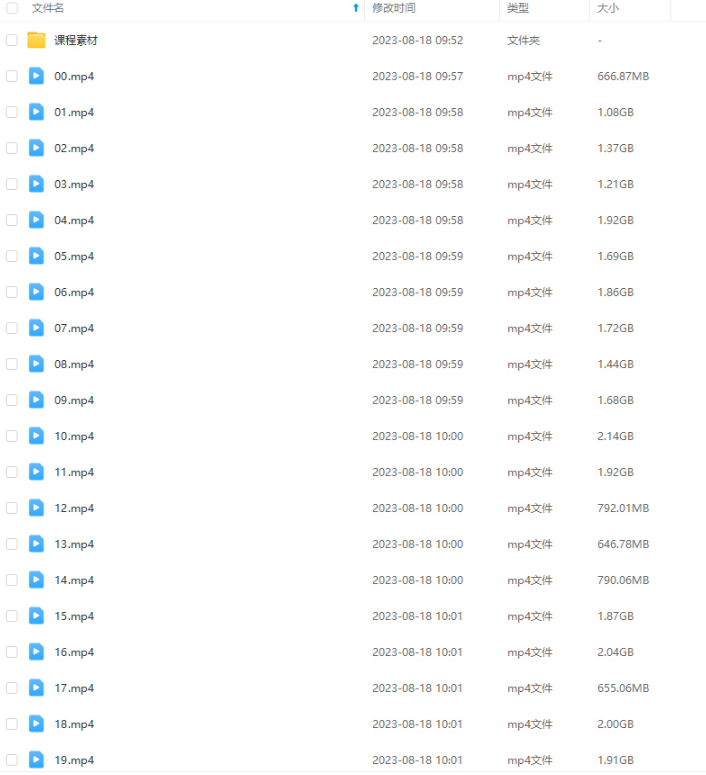Sort by 类型 column header
The width and height of the screenshot is (706, 775).
(x=518, y=8)
